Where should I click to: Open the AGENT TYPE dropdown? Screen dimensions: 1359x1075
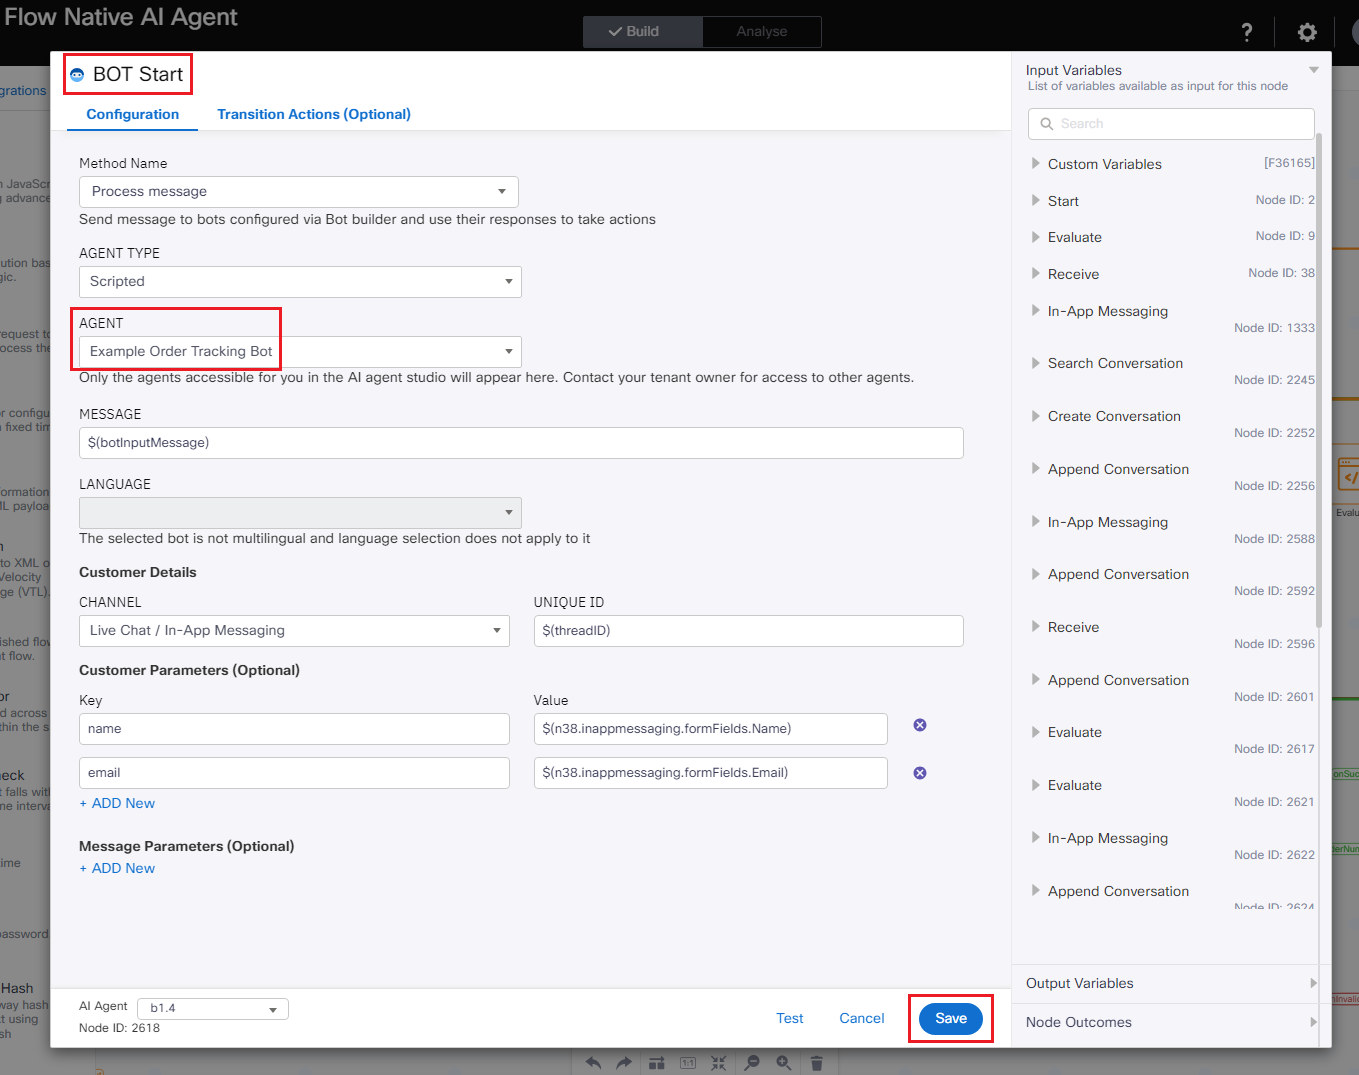(299, 282)
